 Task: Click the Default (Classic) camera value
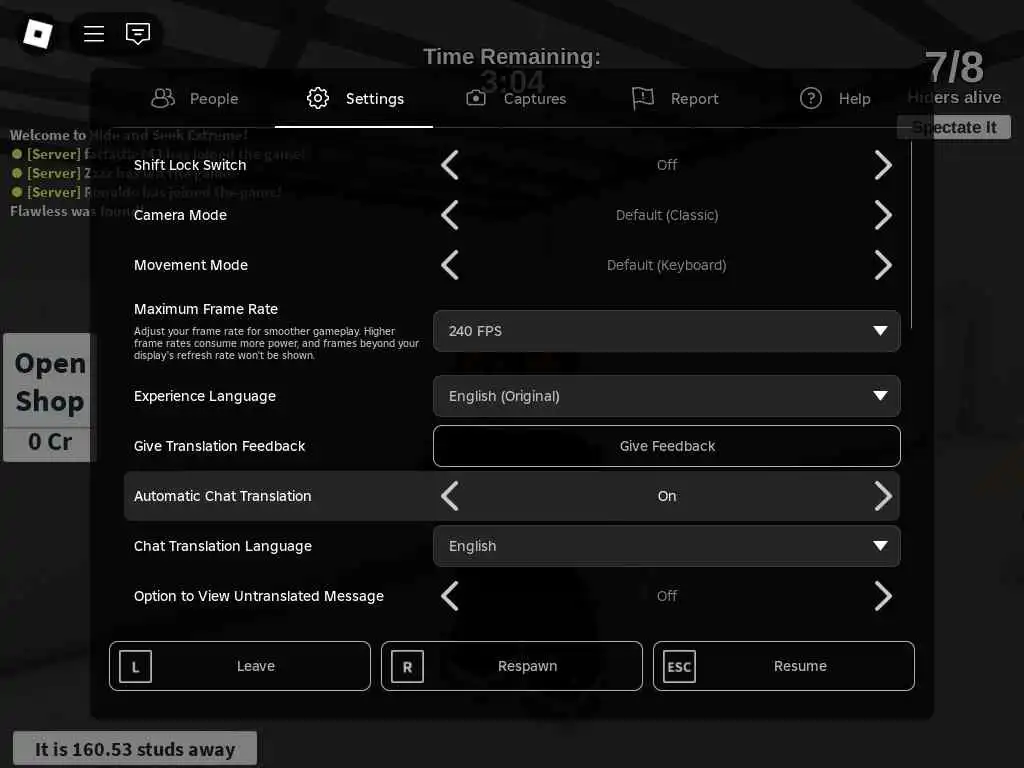[667, 215]
